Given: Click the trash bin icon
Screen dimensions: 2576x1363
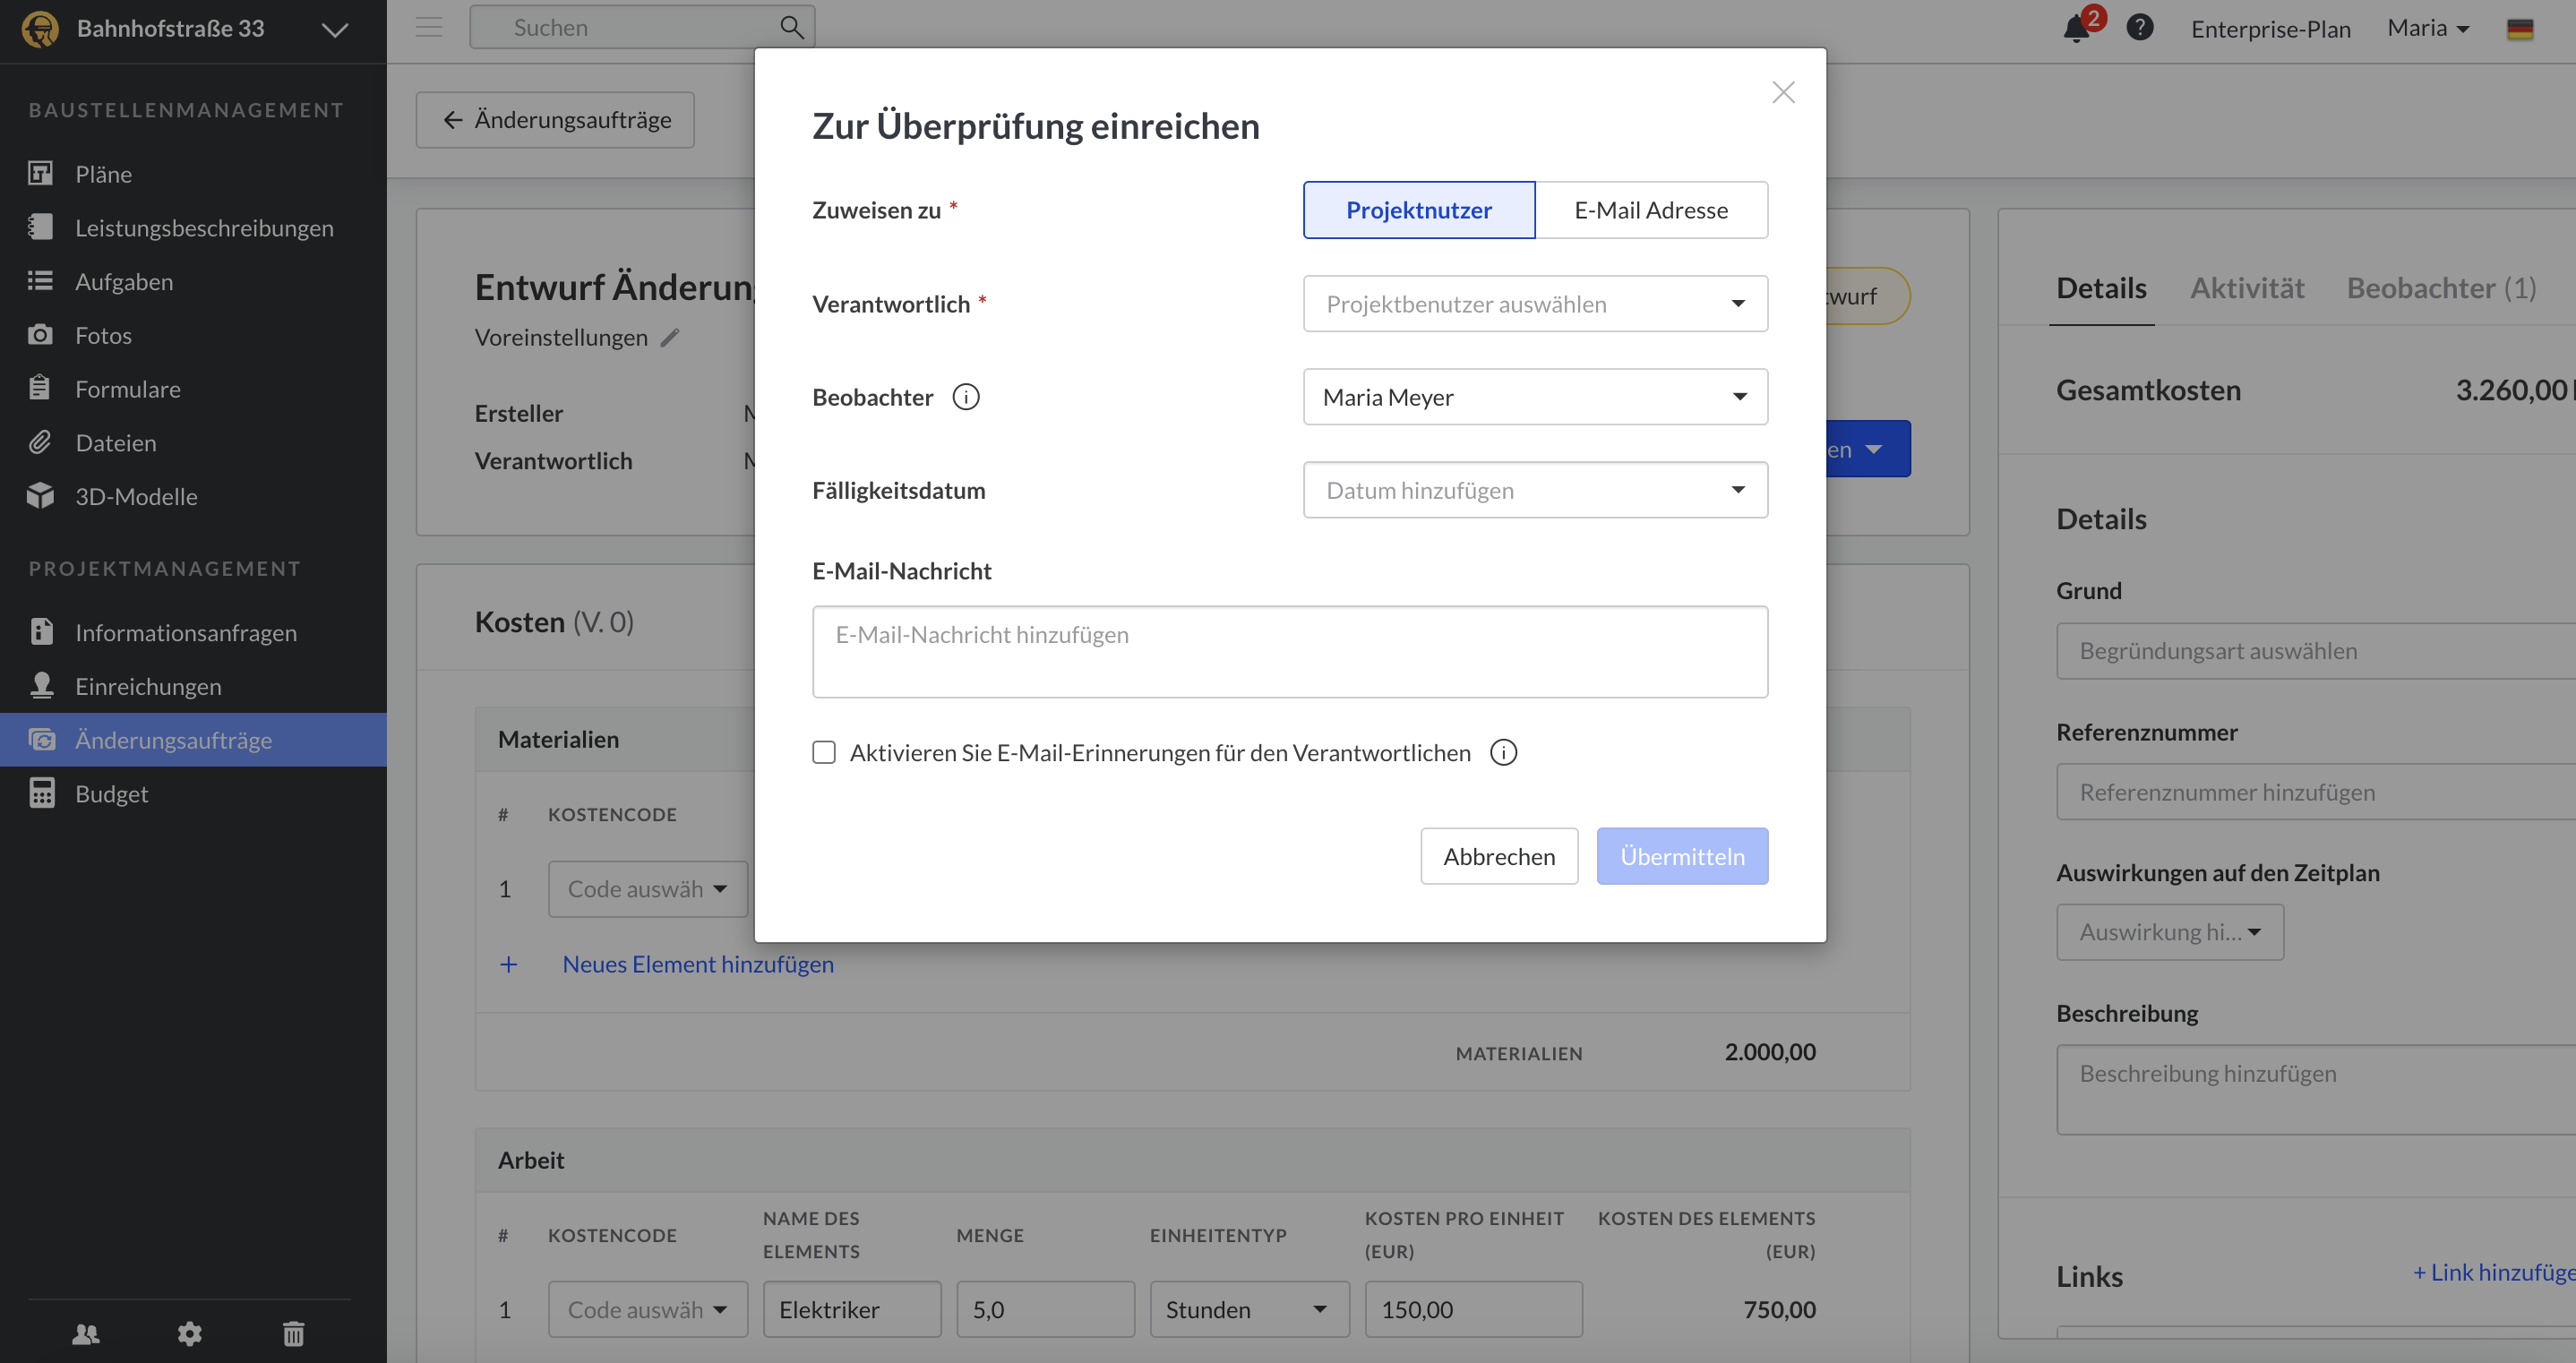Looking at the screenshot, I should tap(293, 1333).
